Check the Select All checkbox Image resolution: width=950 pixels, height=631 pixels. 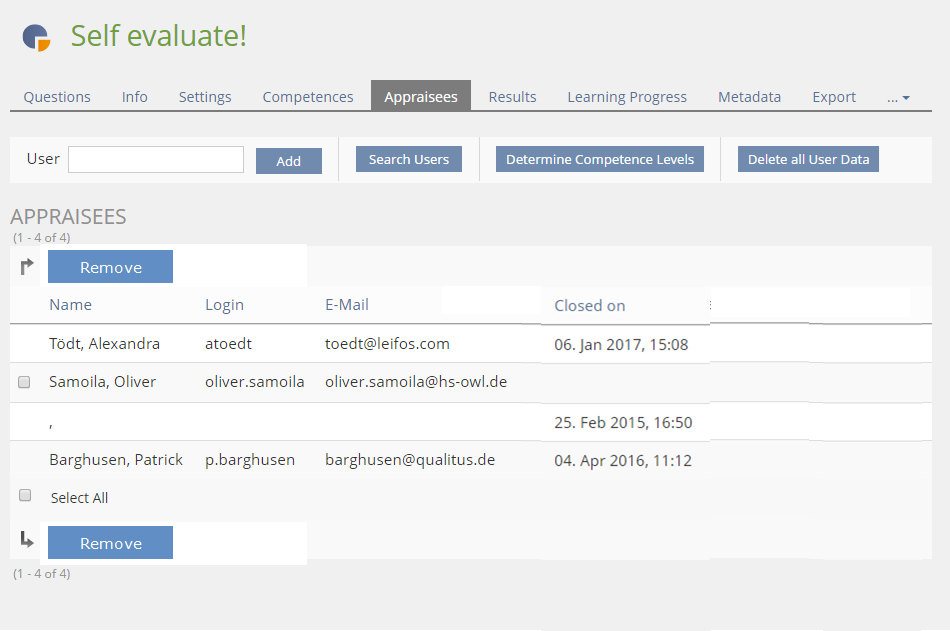[25, 496]
